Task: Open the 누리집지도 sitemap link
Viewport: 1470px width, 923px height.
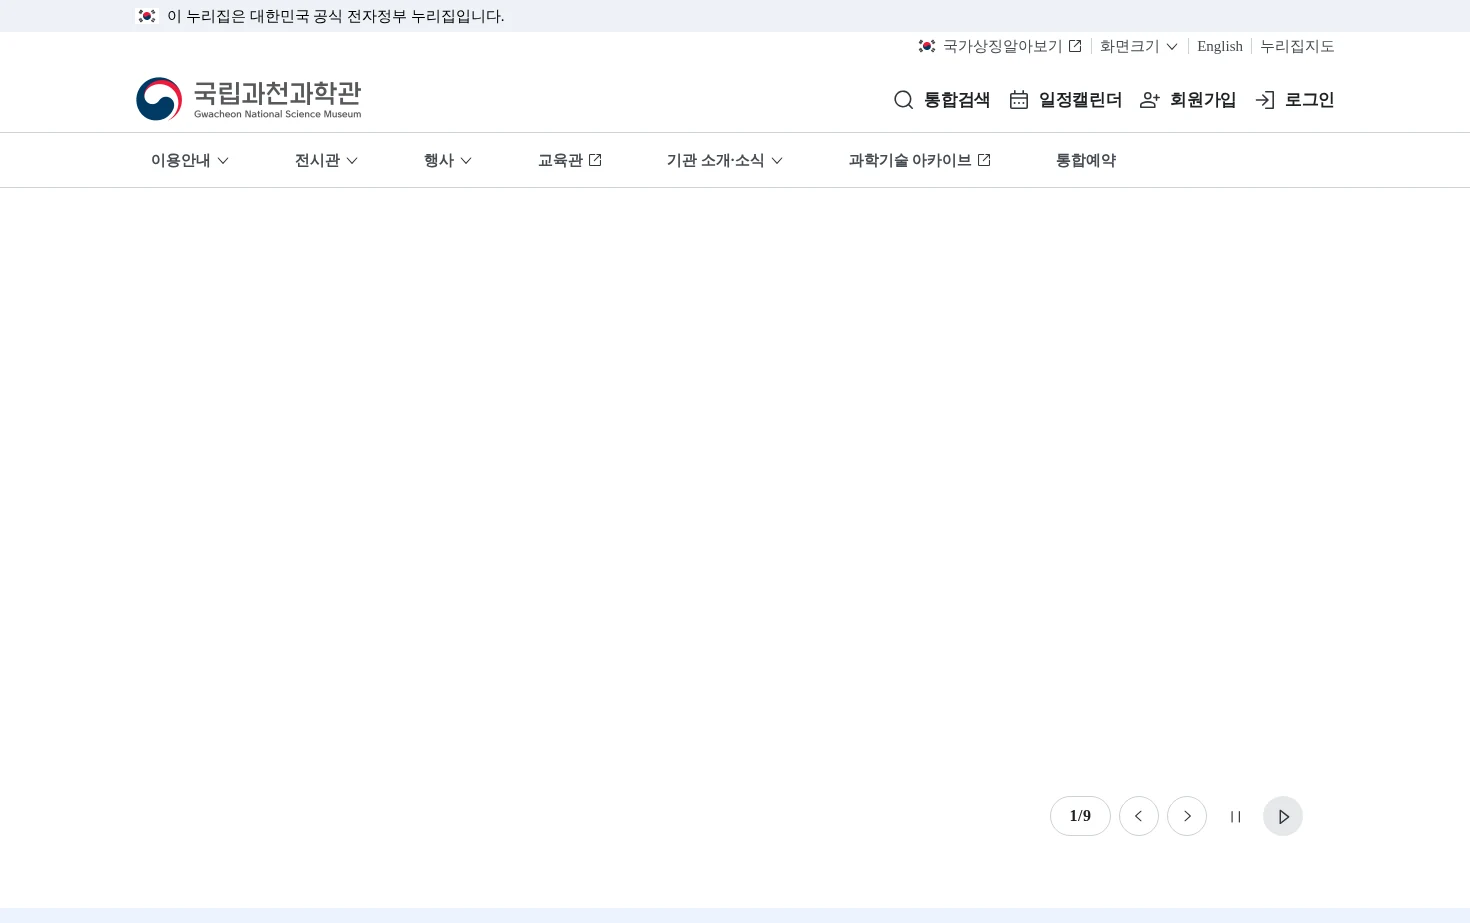Action: pos(1297,46)
